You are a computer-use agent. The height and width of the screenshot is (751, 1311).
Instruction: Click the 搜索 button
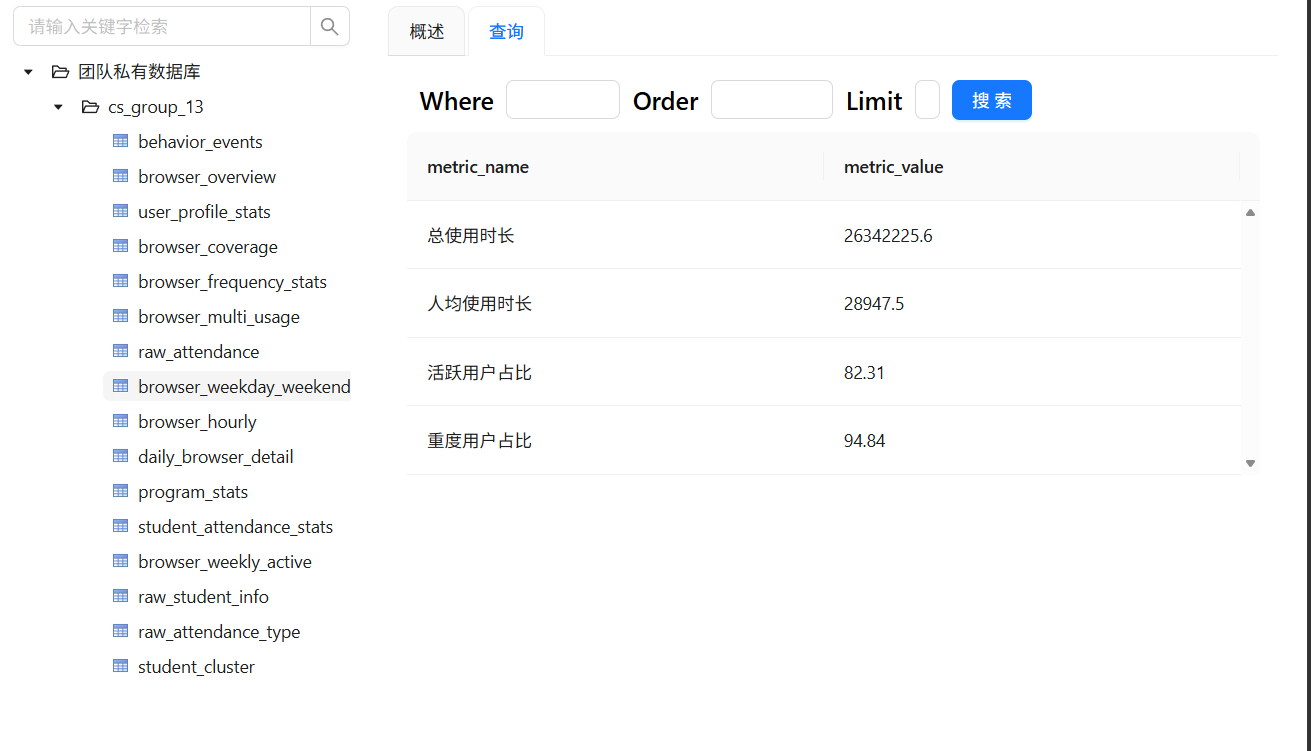992,100
